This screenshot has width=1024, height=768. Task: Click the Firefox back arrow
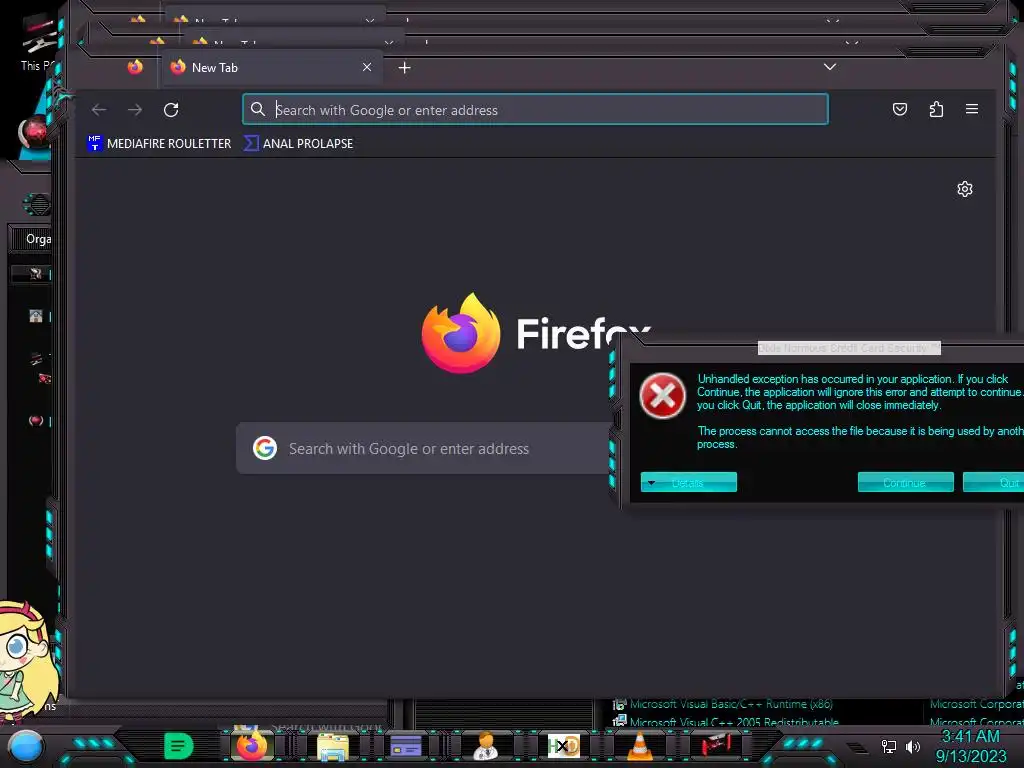(x=99, y=110)
